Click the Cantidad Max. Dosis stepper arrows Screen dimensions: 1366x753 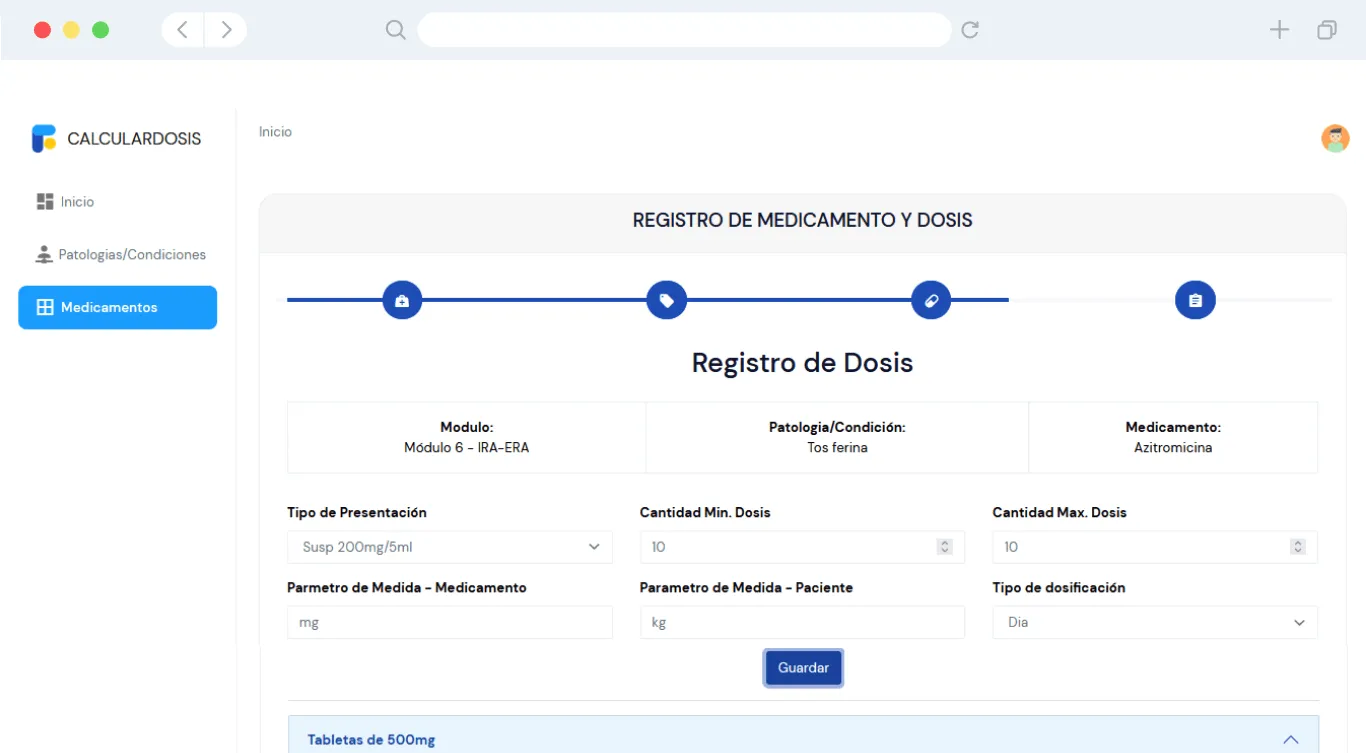(x=1297, y=547)
